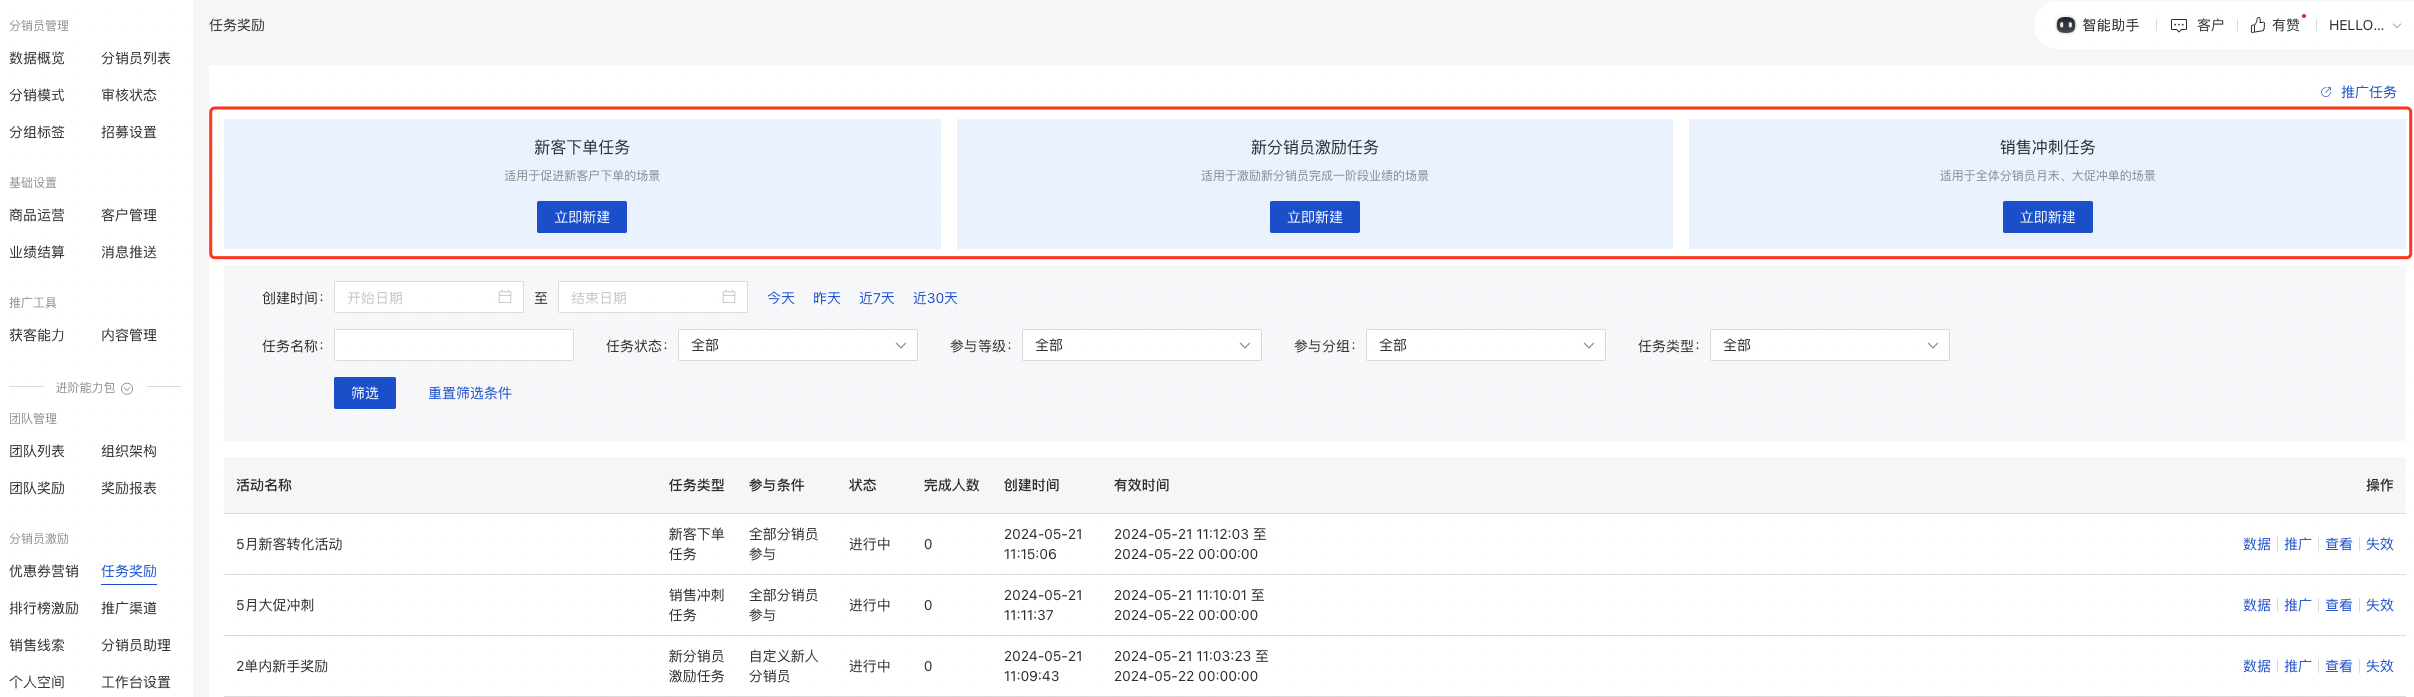The height and width of the screenshot is (697, 2414).
Task: Click the 客户 chat icon
Action: pyautogui.click(x=2179, y=25)
